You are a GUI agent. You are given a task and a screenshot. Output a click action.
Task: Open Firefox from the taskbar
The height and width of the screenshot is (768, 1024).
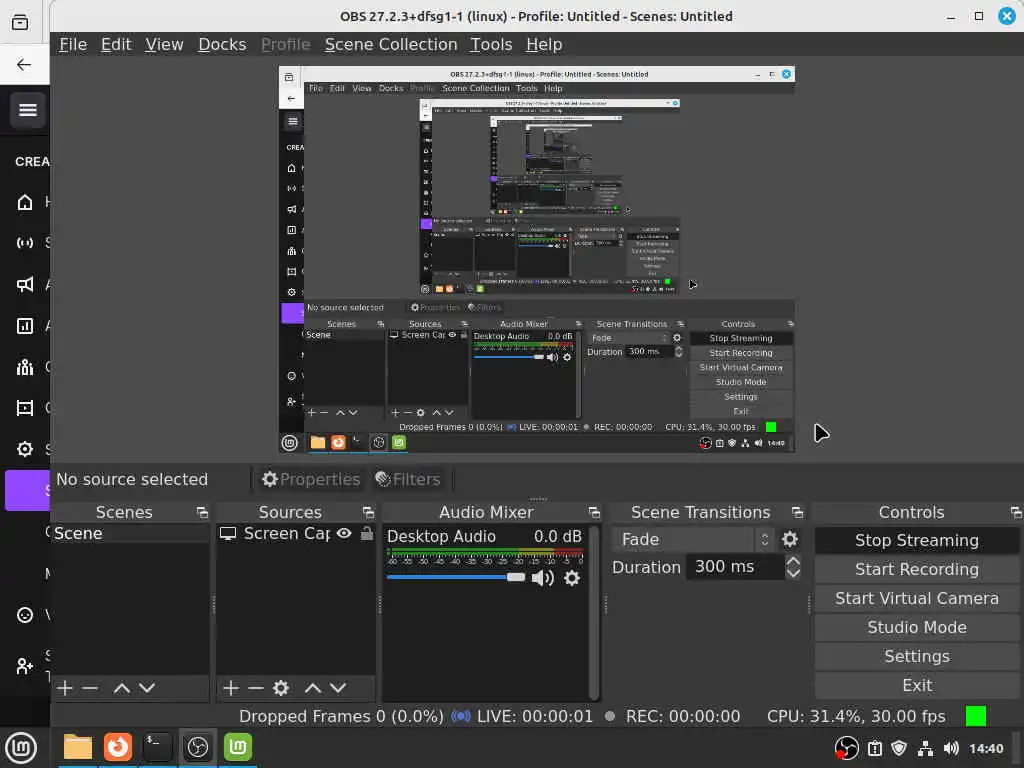pyautogui.click(x=118, y=747)
